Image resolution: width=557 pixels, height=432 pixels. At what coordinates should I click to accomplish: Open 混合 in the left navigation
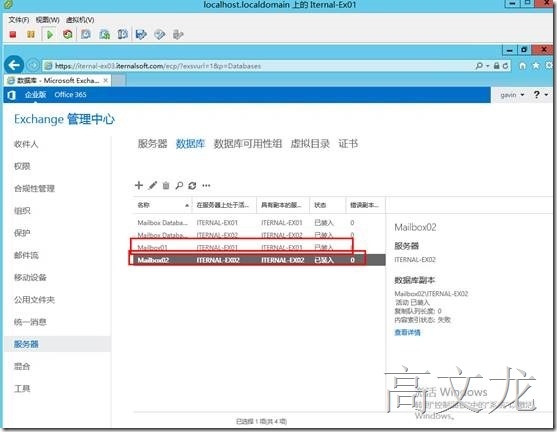pos(22,366)
